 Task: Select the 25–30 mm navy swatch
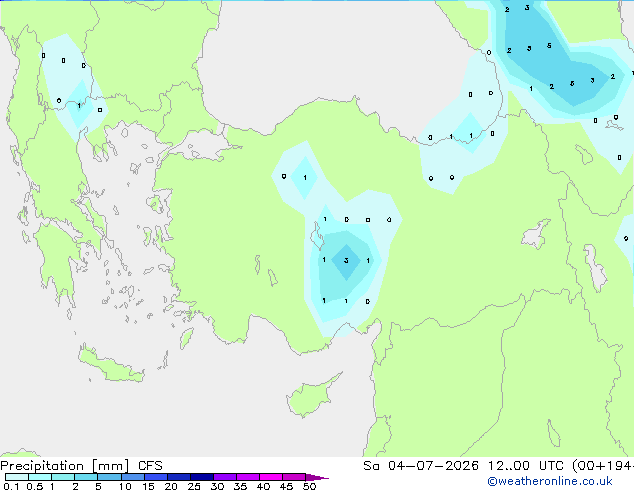(202, 477)
